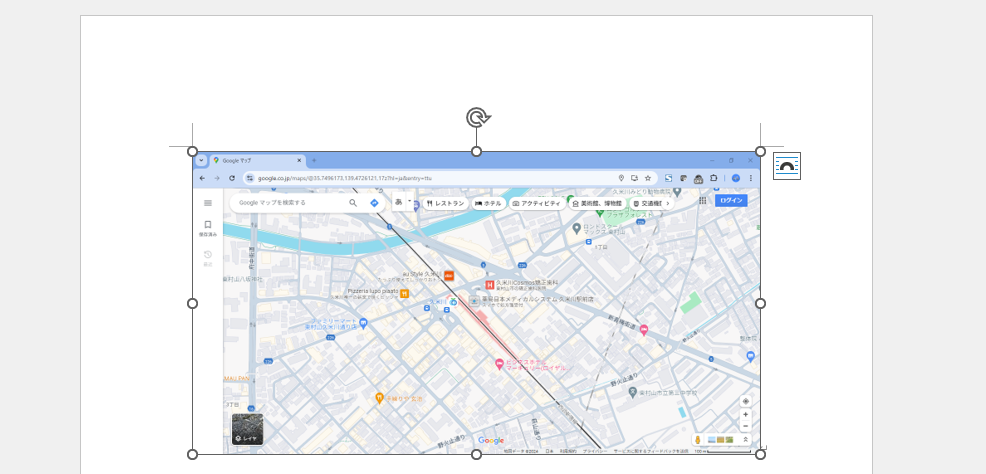Click the forward arrow in the pasted Chrome screenshot
The width and height of the screenshot is (986, 474).
217,179
